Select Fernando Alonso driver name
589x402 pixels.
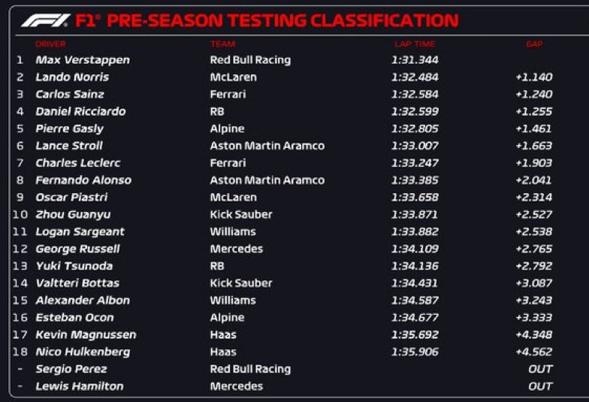click(83, 180)
